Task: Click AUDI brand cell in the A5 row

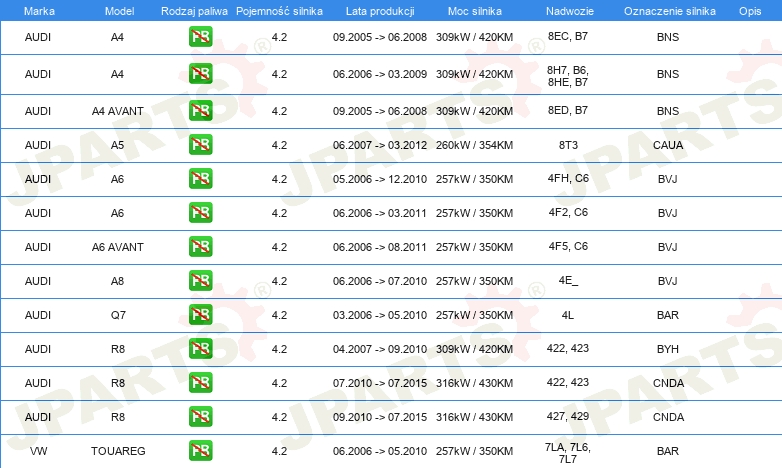Action: (x=38, y=145)
